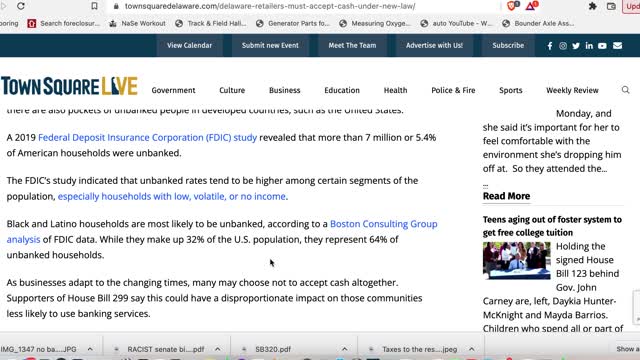Open foster system college tuition headline

[552, 226]
